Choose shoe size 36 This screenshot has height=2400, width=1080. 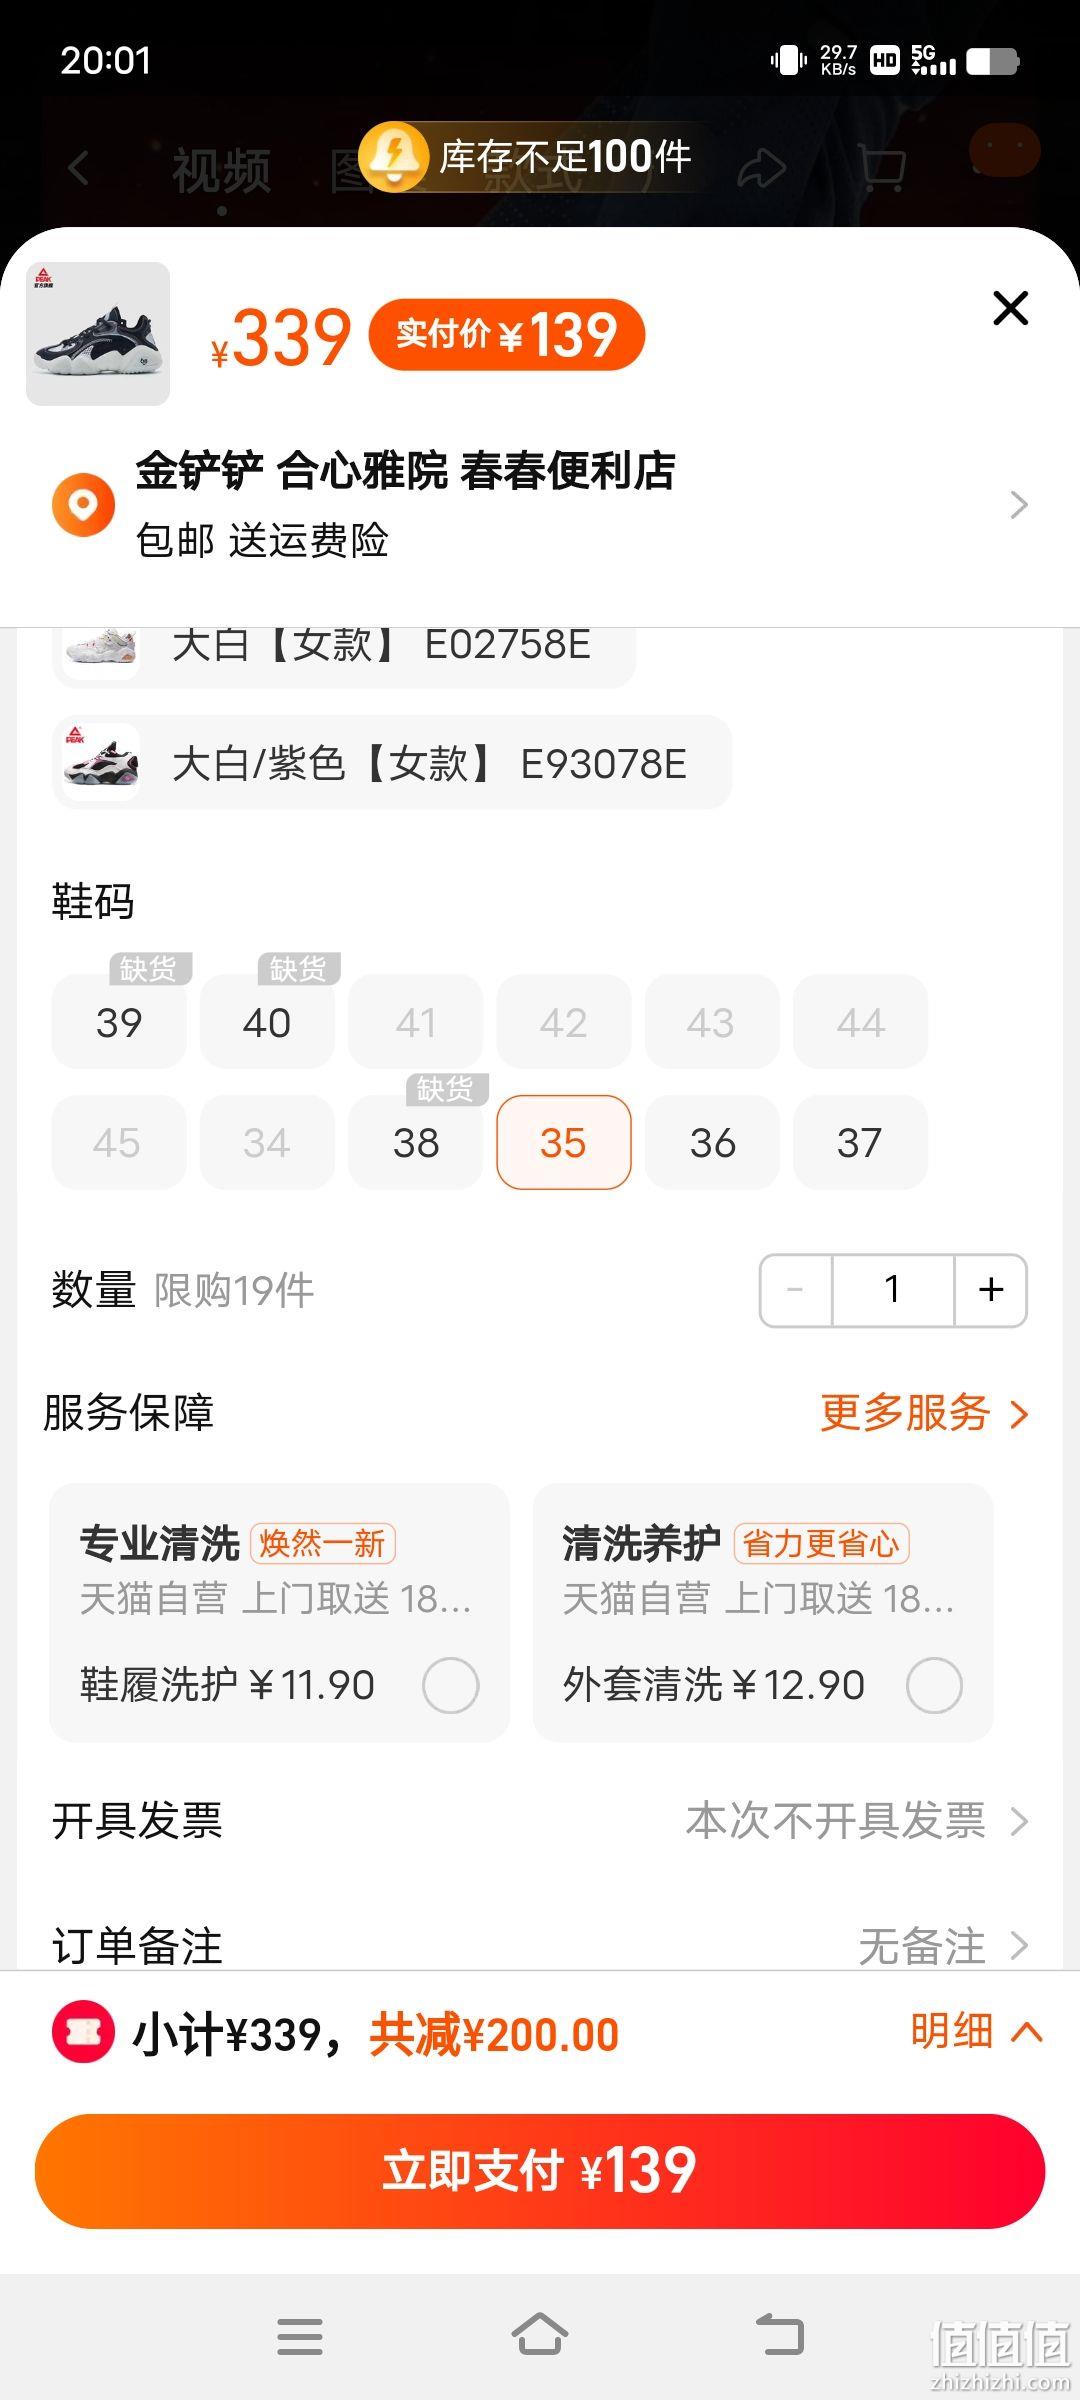click(712, 1142)
